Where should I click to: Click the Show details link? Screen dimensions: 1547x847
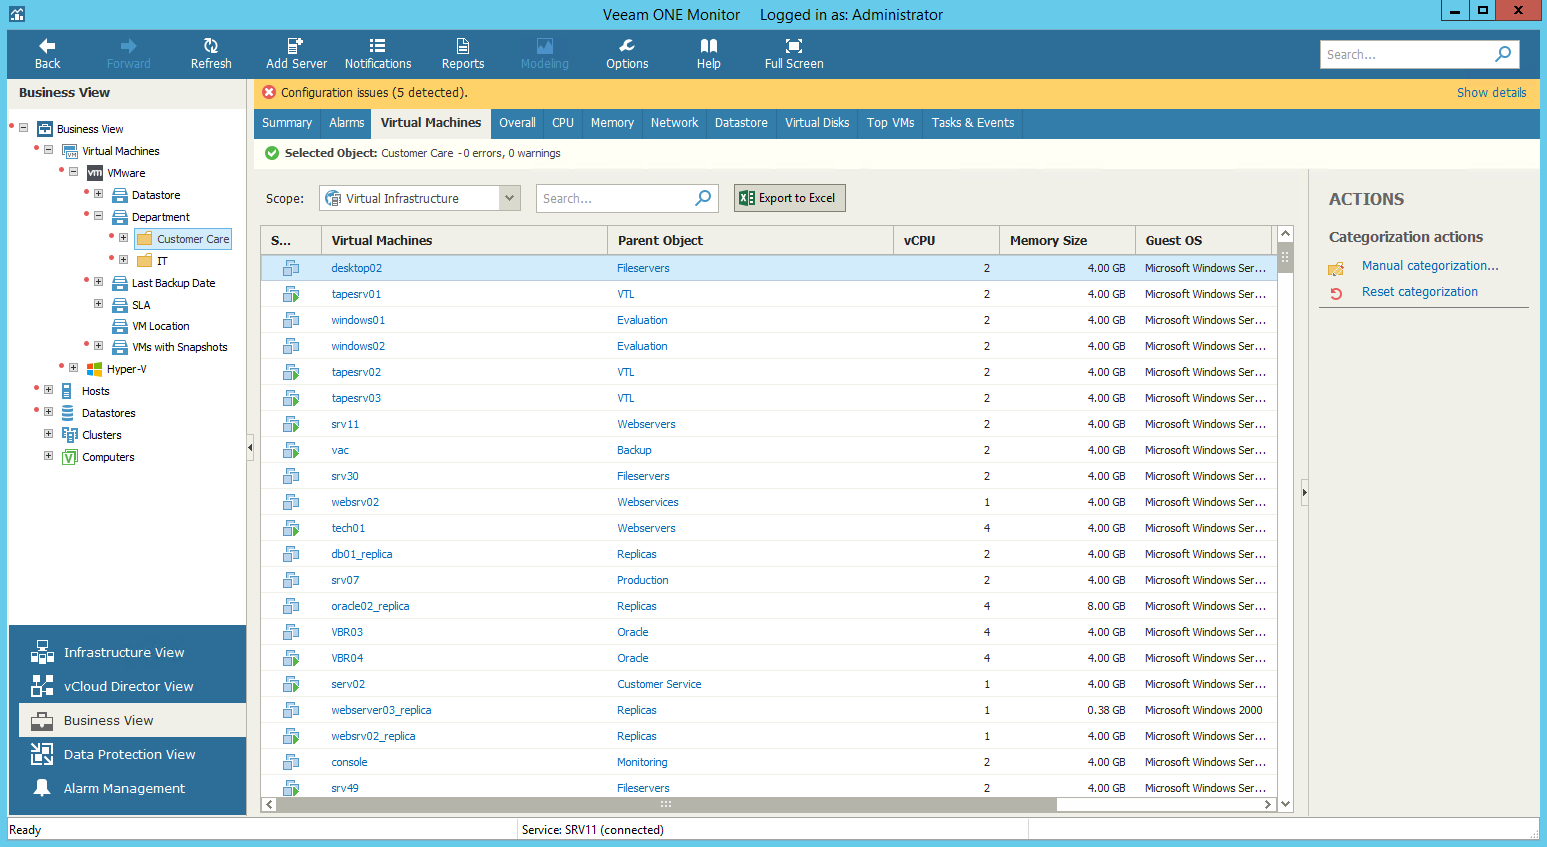coord(1491,93)
